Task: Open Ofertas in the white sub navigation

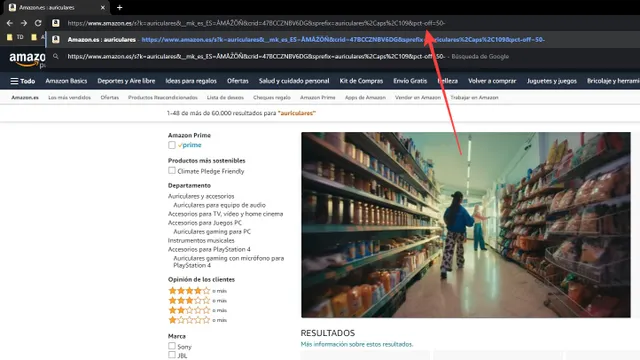Action: 109,98
